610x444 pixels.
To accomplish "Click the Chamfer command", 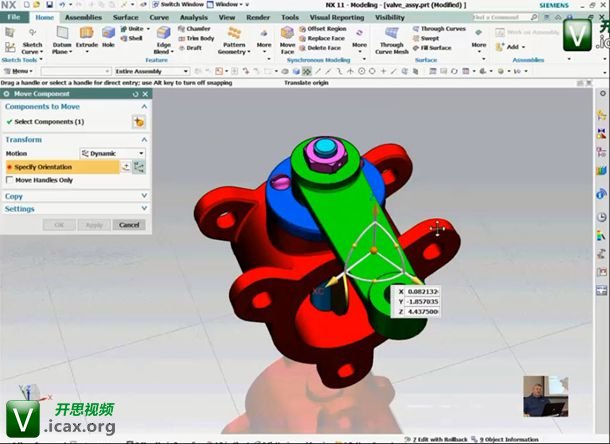I will (x=194, y=29).
